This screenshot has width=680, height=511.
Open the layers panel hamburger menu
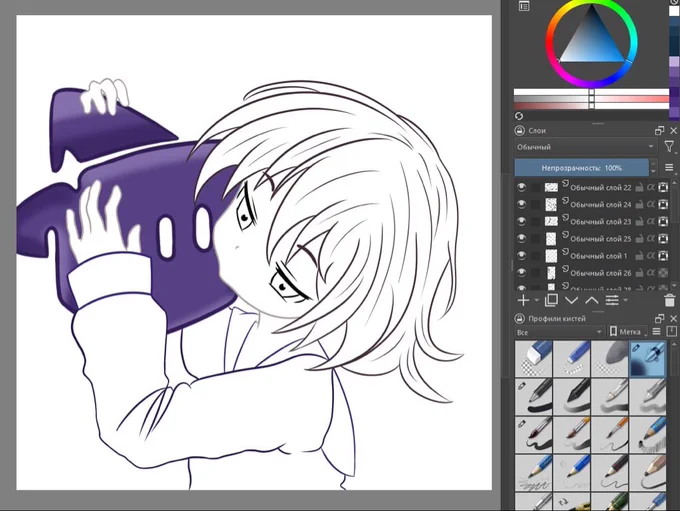(x=669, y=167)
